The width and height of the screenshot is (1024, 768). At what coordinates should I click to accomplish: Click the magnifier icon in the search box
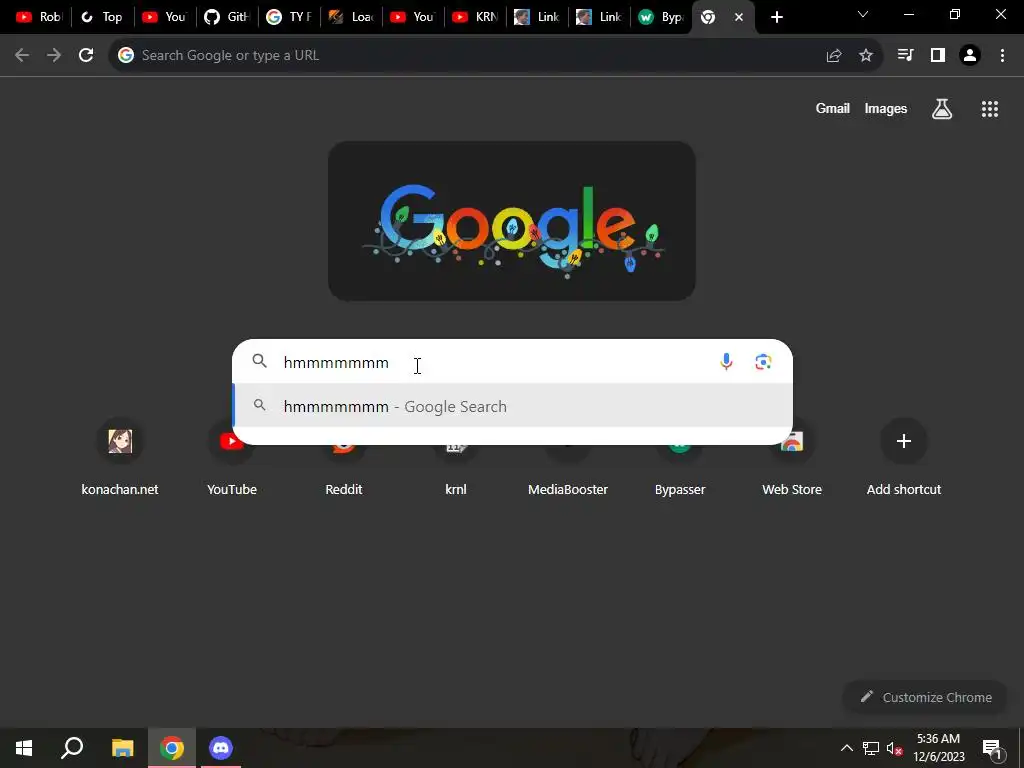point(259,360)
